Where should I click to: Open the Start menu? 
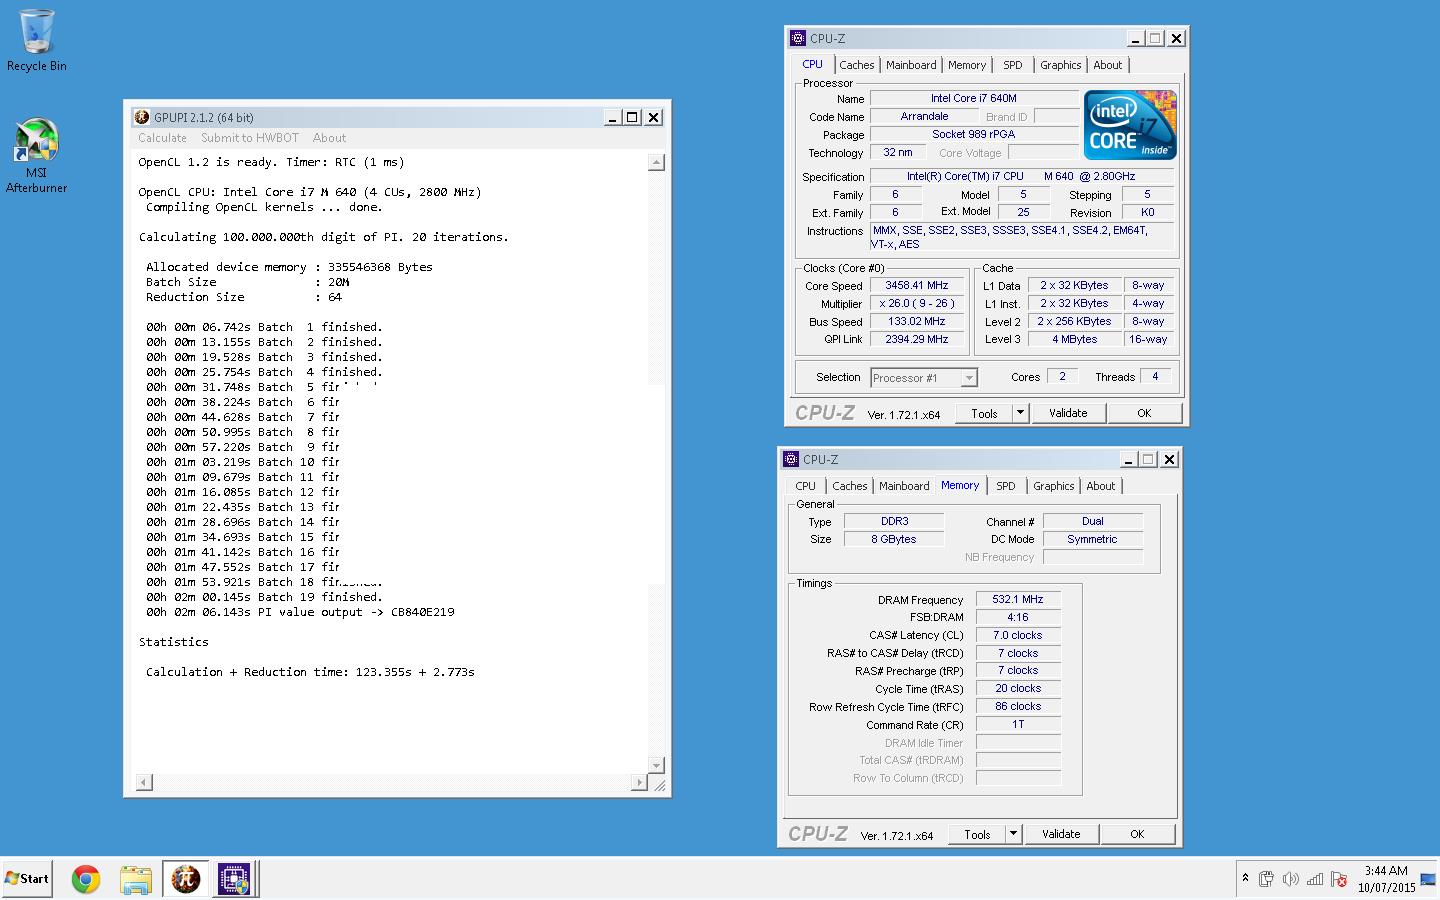click(27, 879)
